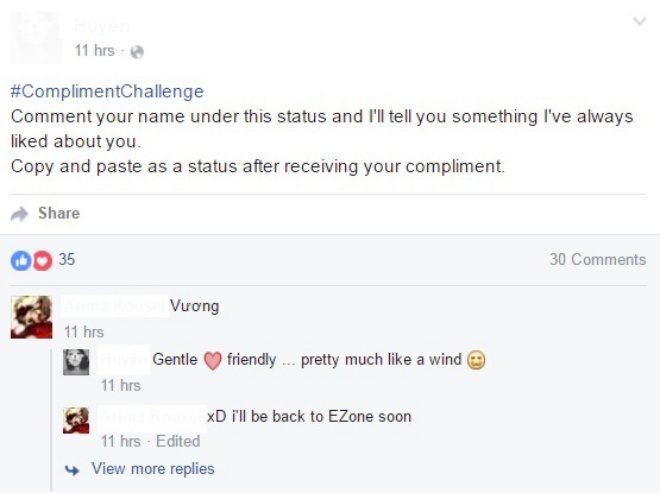Screen dimensions: 660x493
Task: Open the 30 Comments link
Action: (597, 260)
